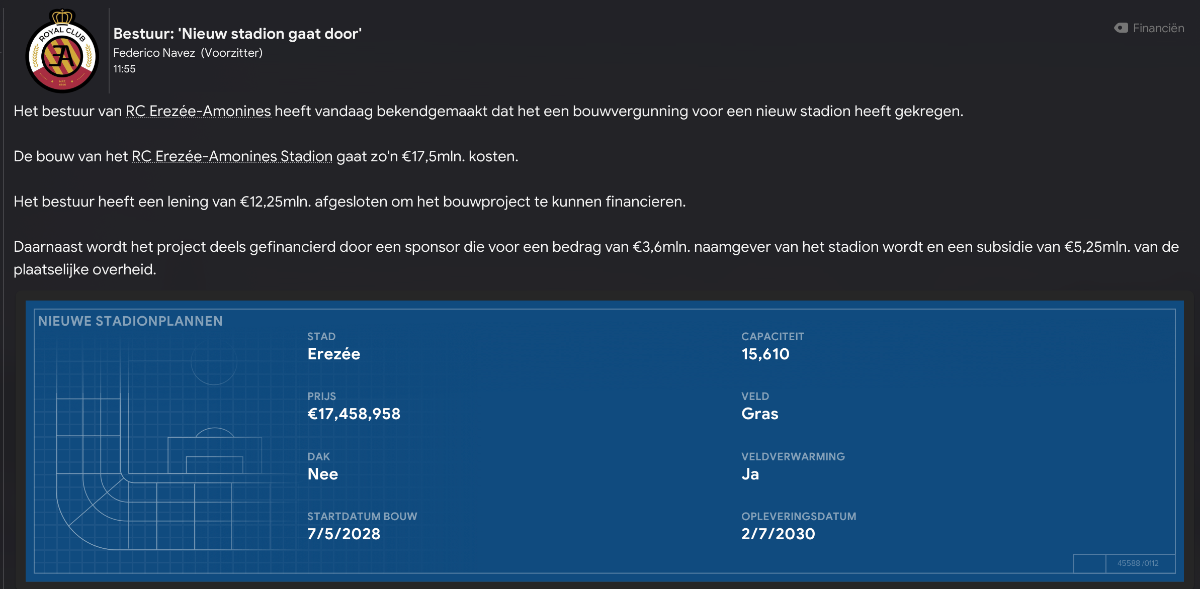Screen dimensions: 1200x589
Task: Click the (Voorzitter) role text
Action: (232, 53)
